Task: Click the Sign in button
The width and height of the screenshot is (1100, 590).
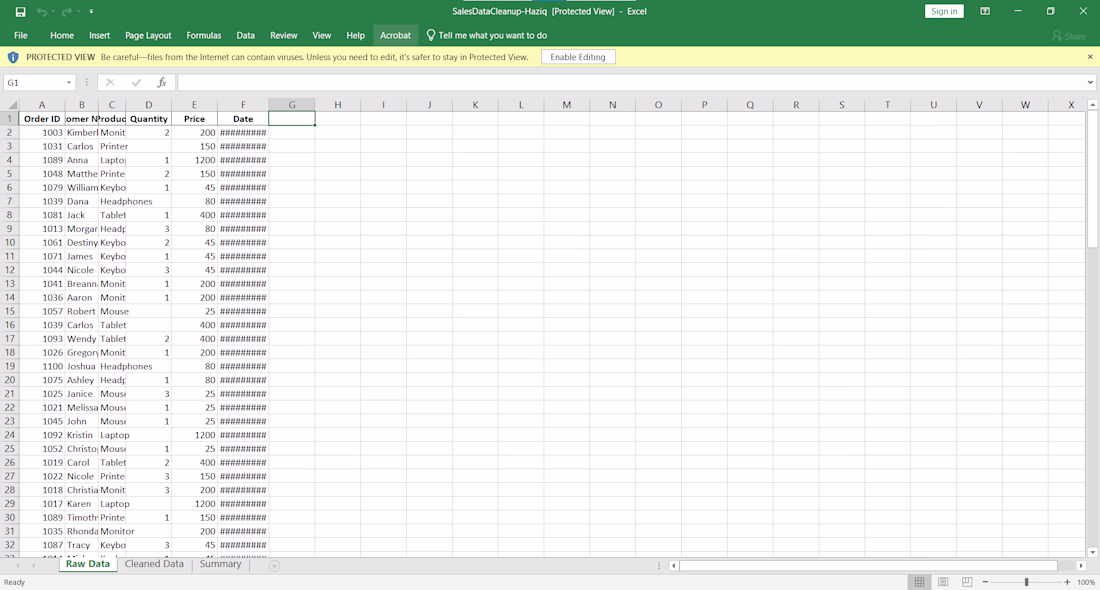Action: click(944, 11)
